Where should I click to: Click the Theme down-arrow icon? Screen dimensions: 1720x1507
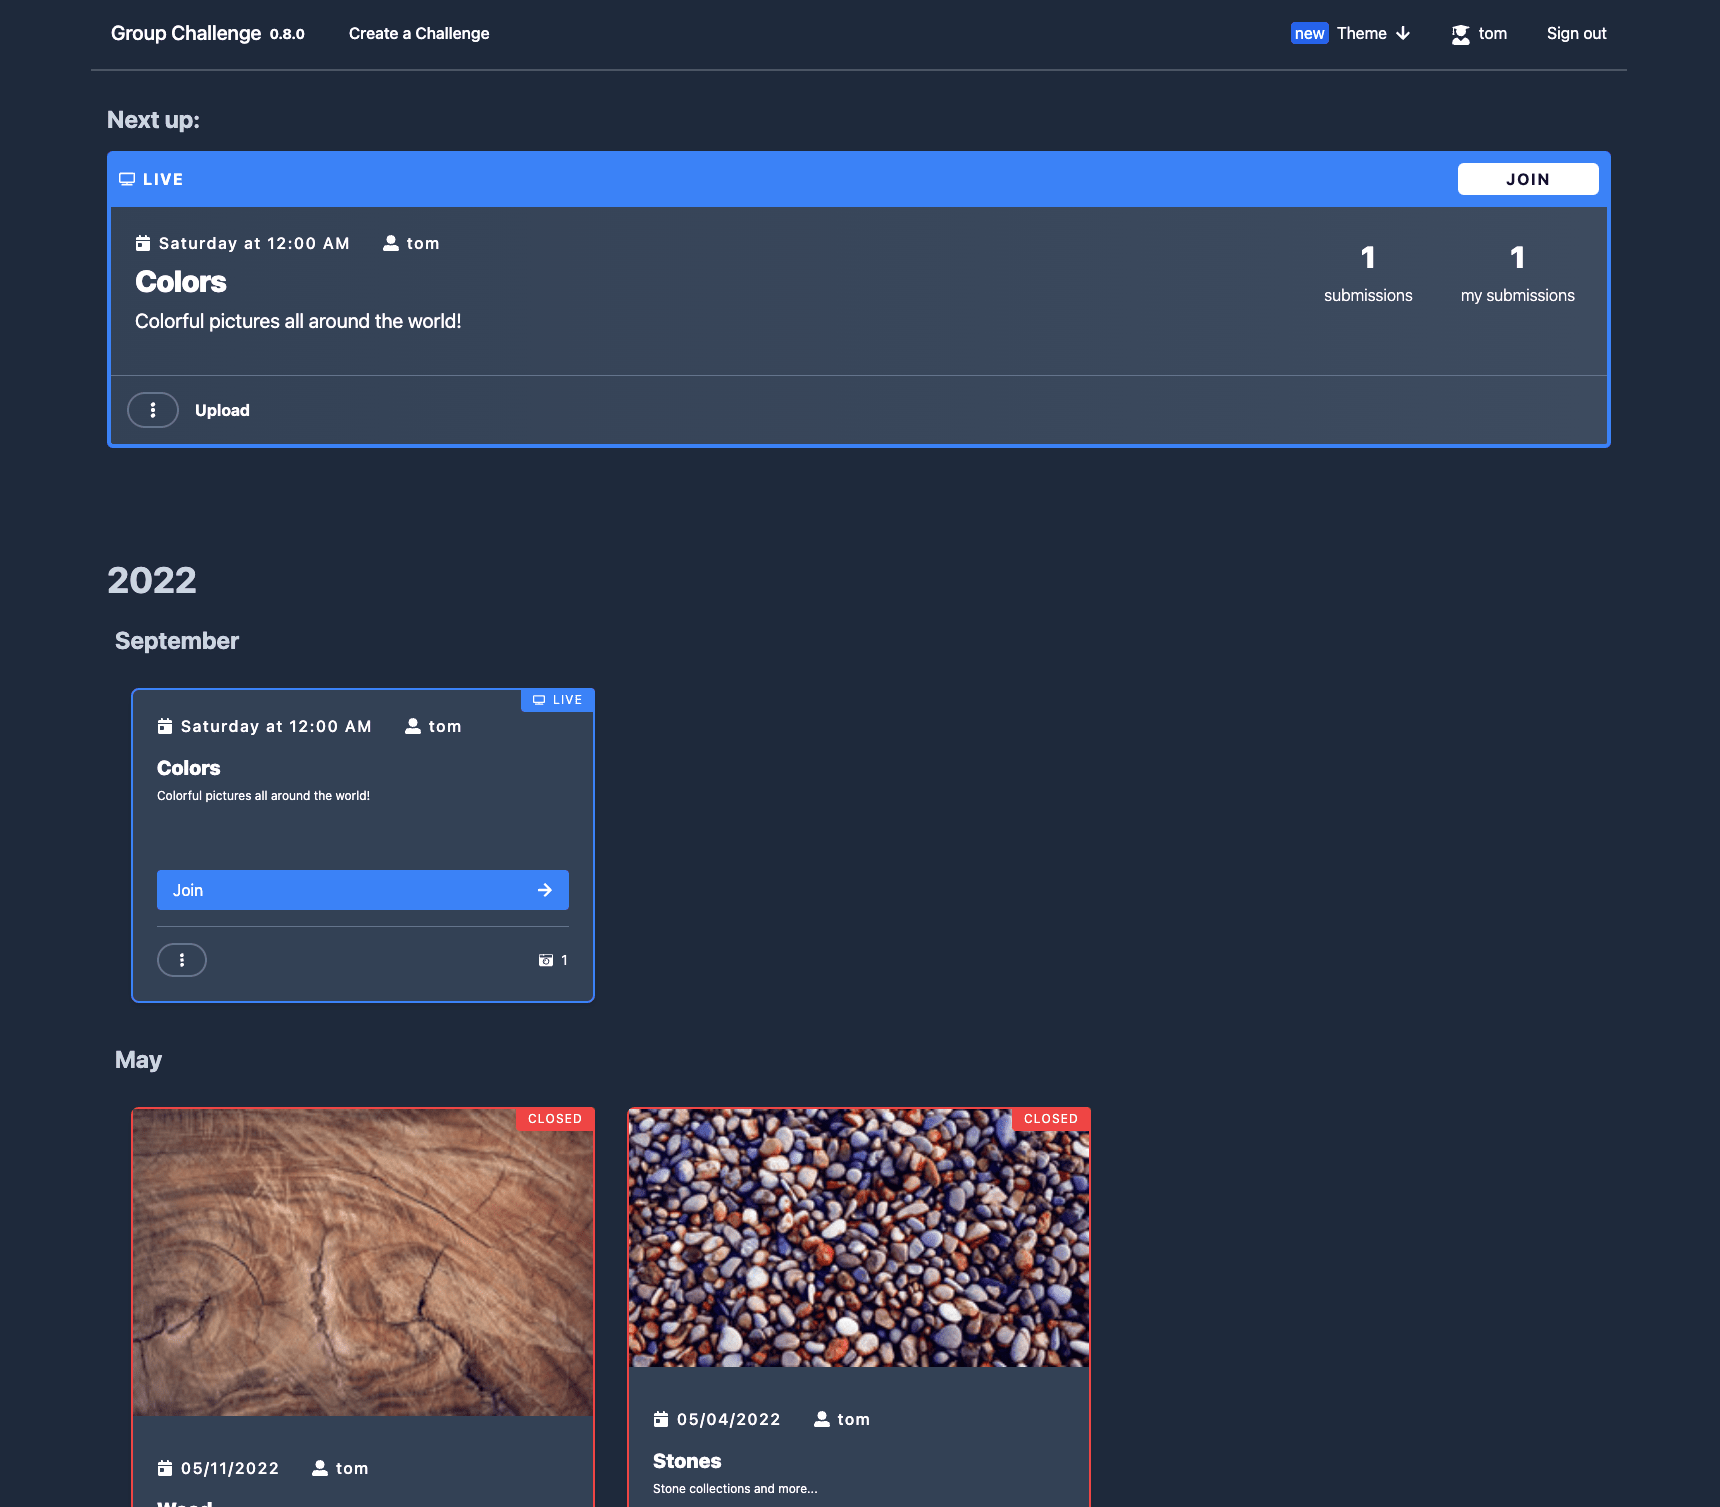pyautogui.click(x=1403, y=33)
